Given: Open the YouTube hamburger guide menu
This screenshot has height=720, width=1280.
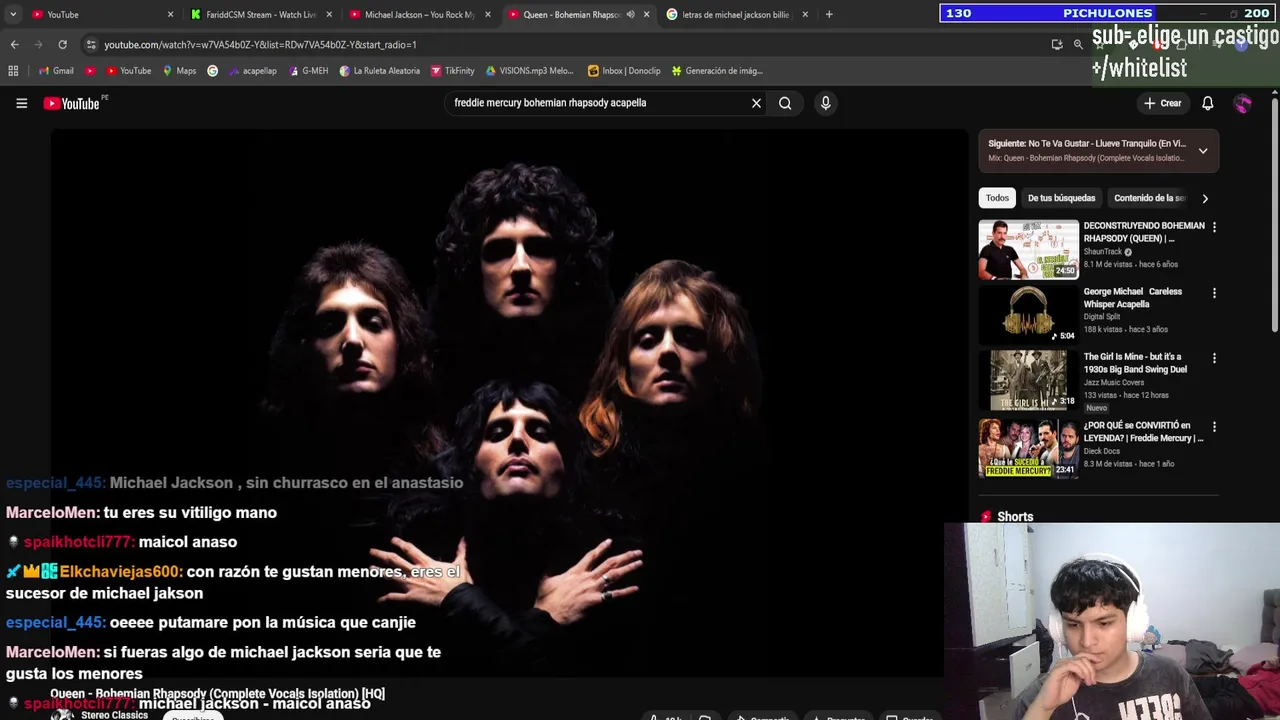Looking at the screenshot, I should (21, 103).
